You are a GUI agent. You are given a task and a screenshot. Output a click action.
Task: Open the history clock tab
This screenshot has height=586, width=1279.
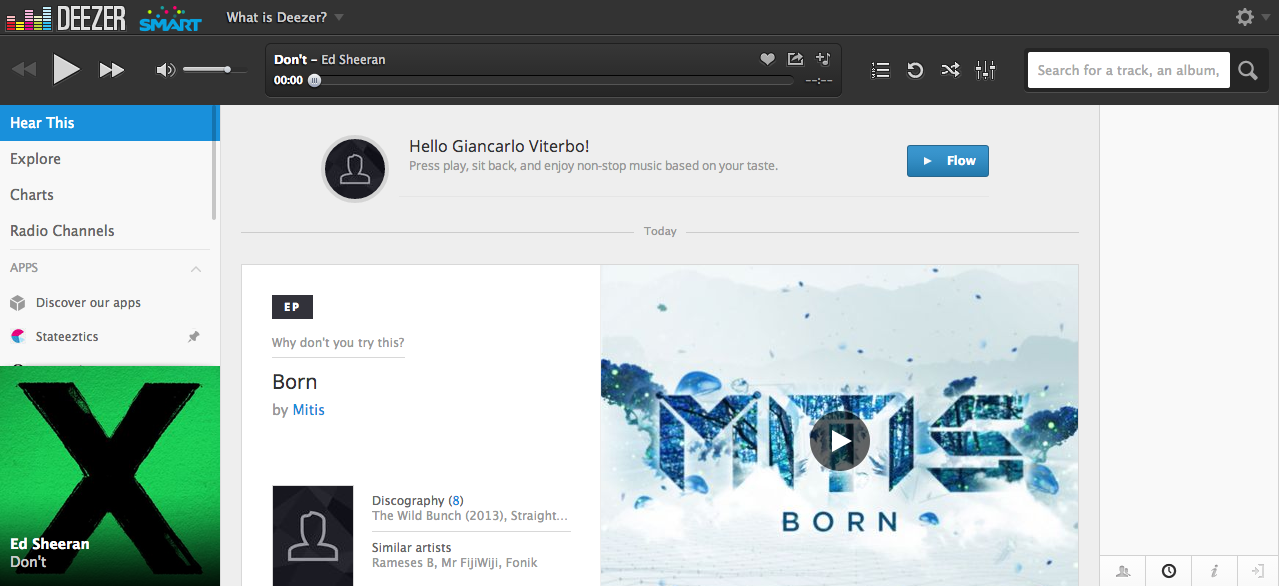click(x=1168, y=571)
